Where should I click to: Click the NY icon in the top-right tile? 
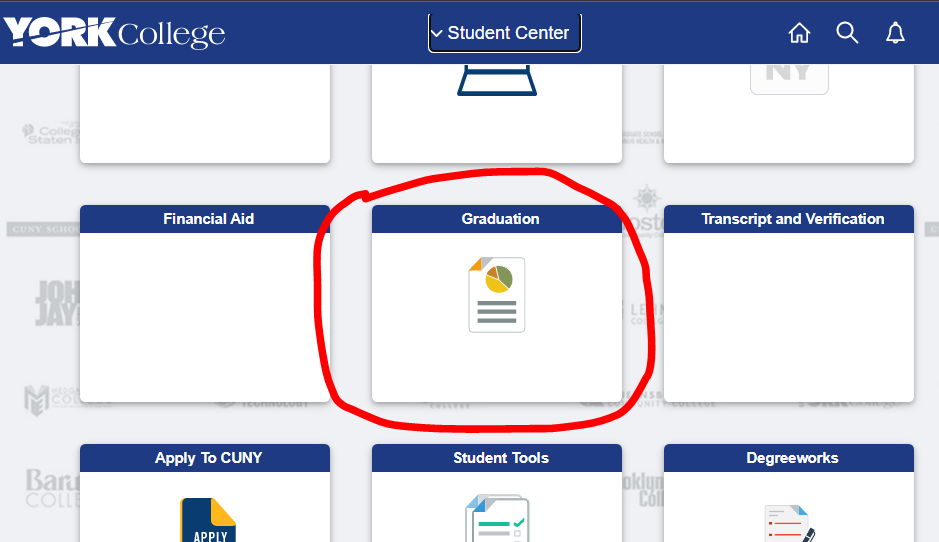click(789, 79)
